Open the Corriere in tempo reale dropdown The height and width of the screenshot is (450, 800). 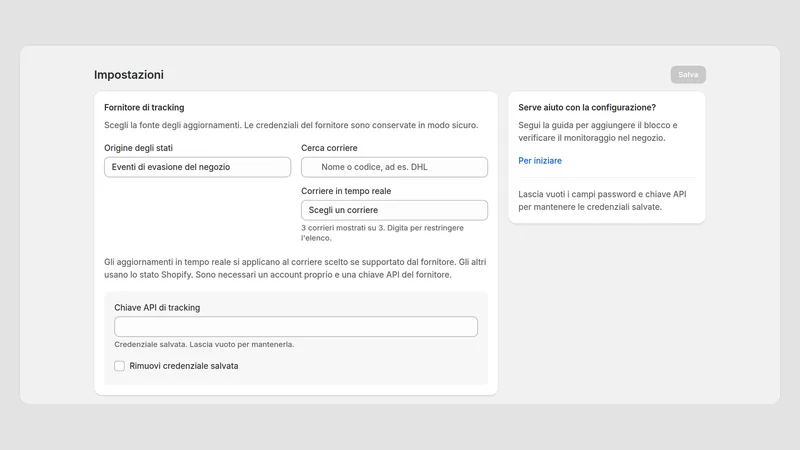point(394,210)
